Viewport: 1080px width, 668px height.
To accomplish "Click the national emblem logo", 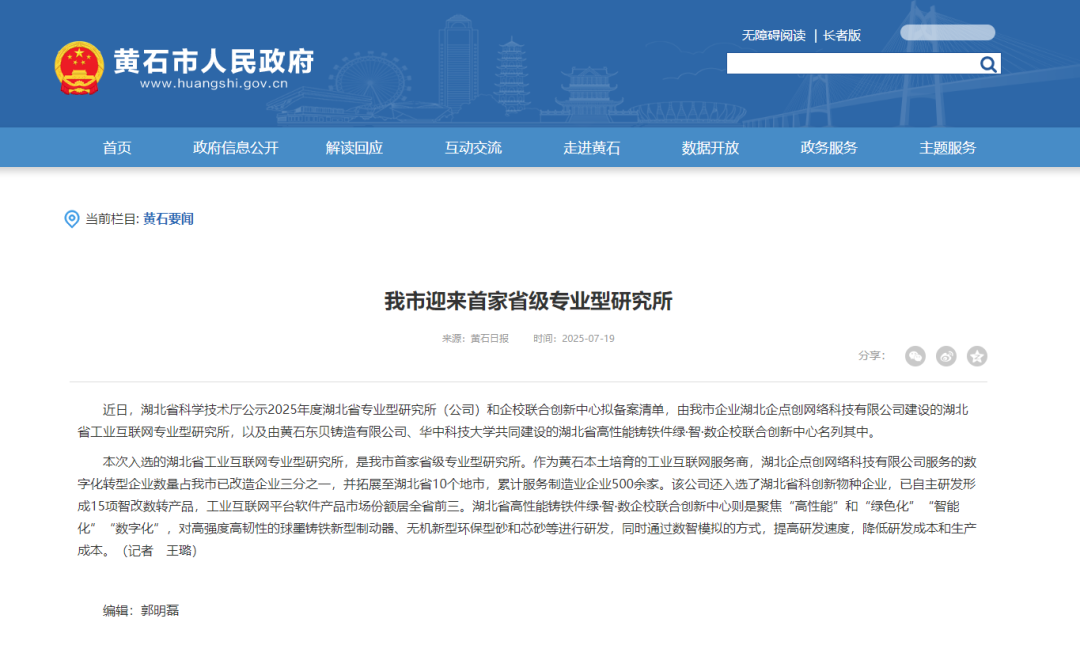I will tap(79, 67).
